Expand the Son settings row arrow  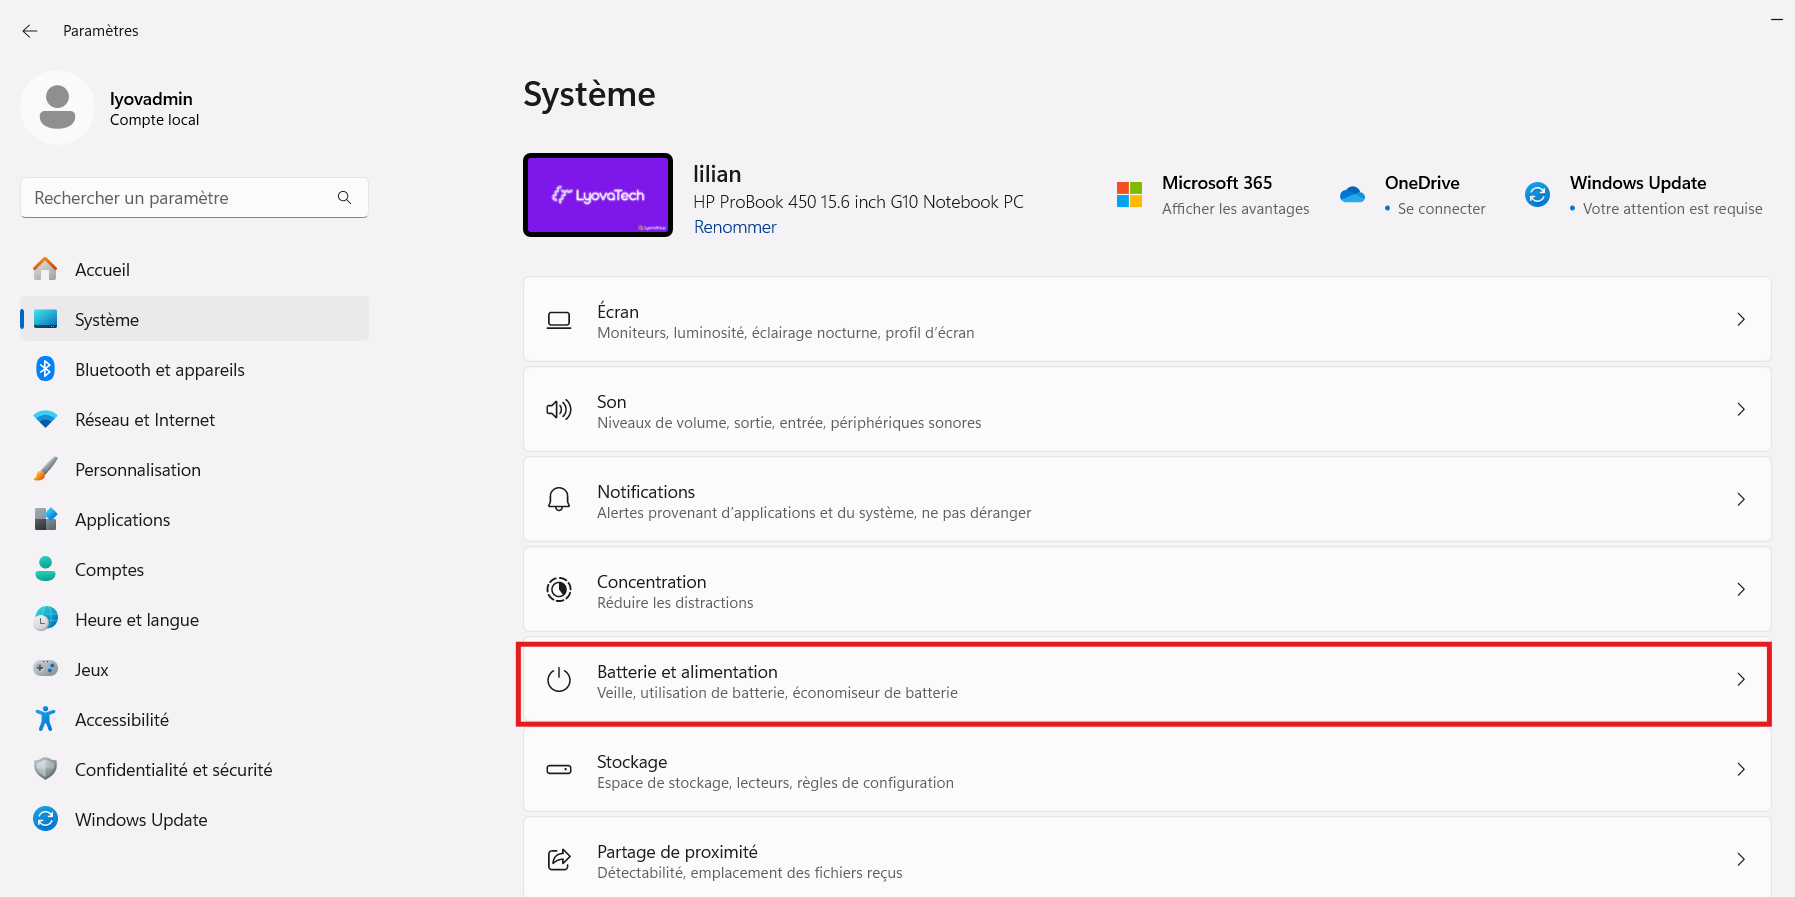point(1740,409)
